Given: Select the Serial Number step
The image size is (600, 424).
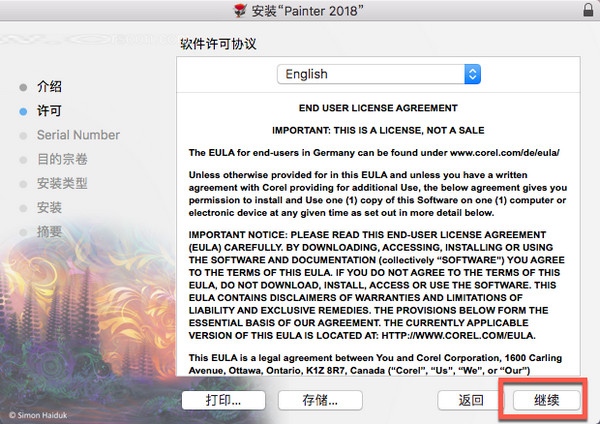Looking at the screenshot, I should coord(78,135).
